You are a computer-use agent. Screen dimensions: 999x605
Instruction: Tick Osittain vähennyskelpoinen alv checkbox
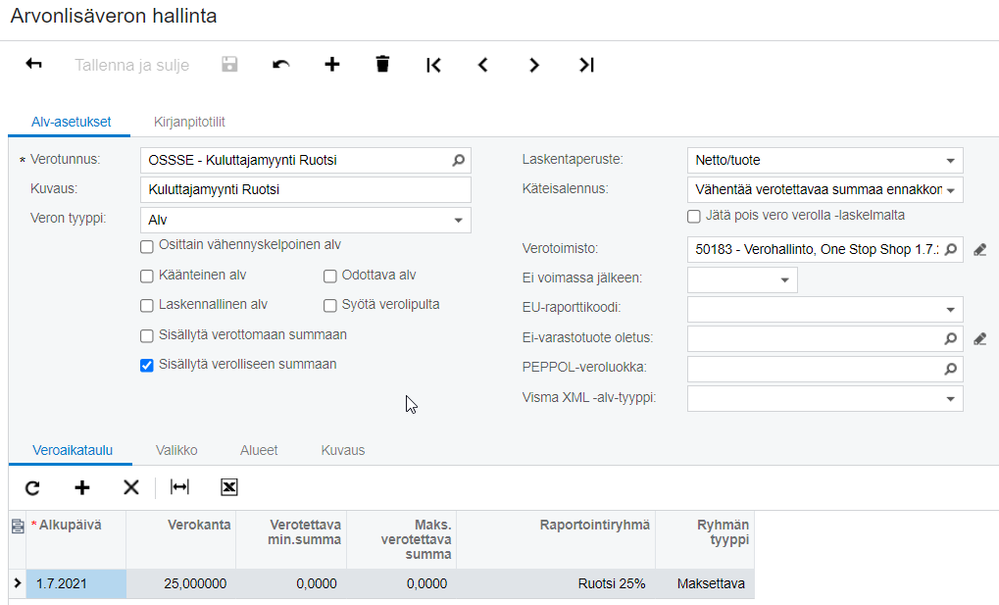(x=147, y=246)
